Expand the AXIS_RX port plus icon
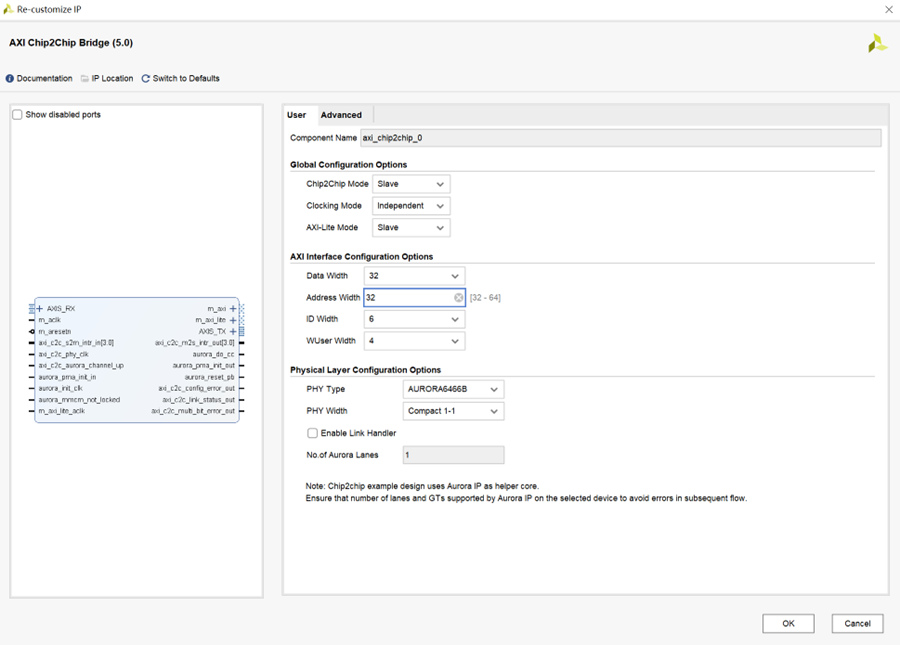 click(40, 309)
